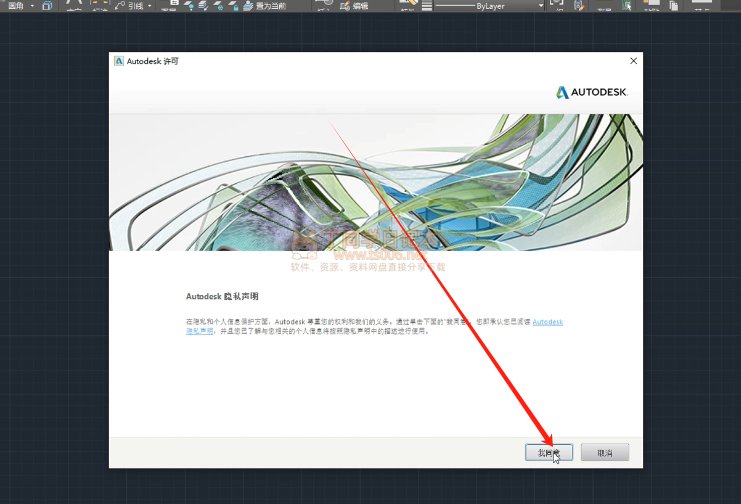Click the select-with-cursor icon in ribbon
Image resolution: width=741 pixels, height=504 pixels.
coord(627,6)
